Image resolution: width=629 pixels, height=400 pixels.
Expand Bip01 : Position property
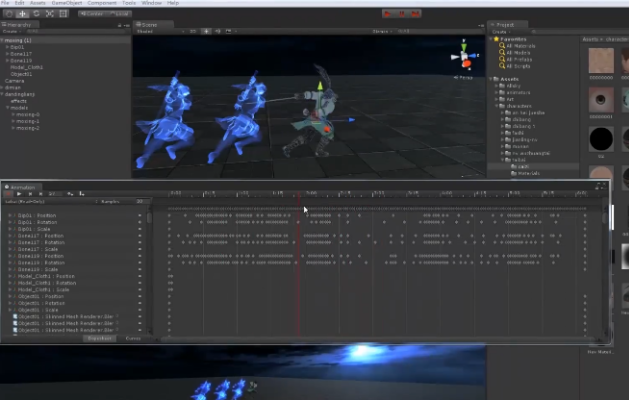click(10, 215)
